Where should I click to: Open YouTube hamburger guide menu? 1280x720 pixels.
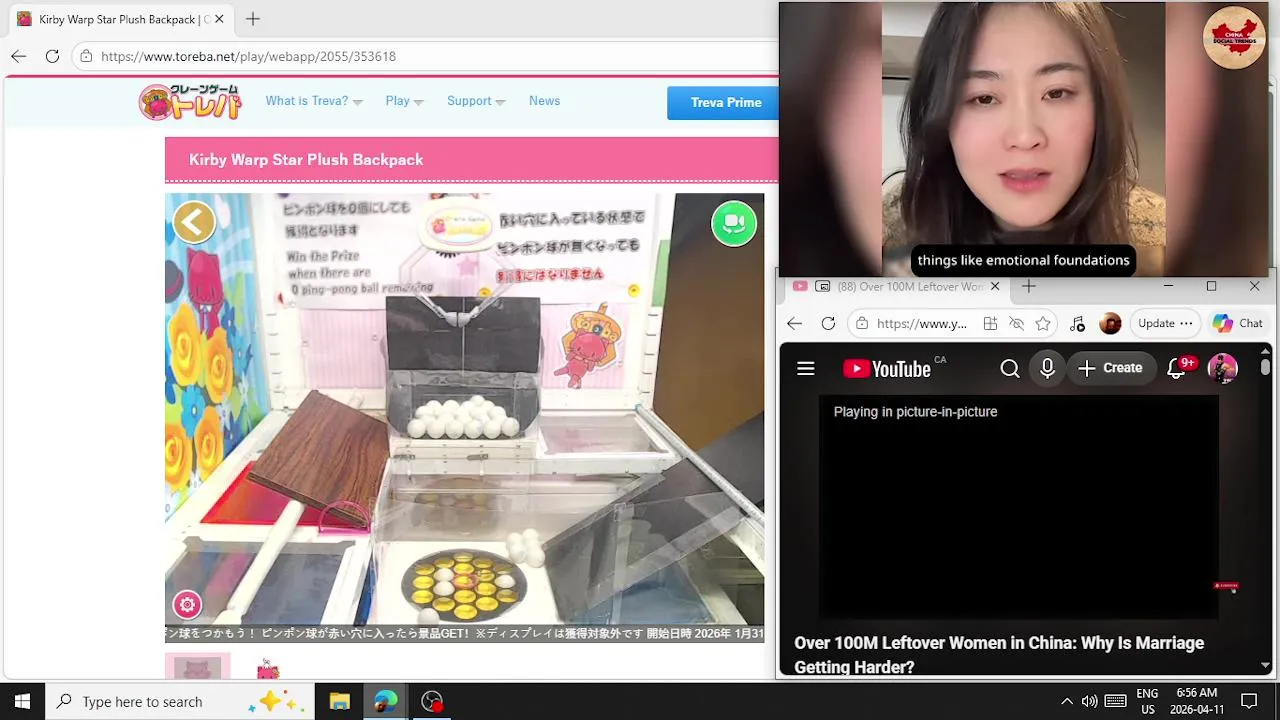pyautogui.click(x=805, y=369)
